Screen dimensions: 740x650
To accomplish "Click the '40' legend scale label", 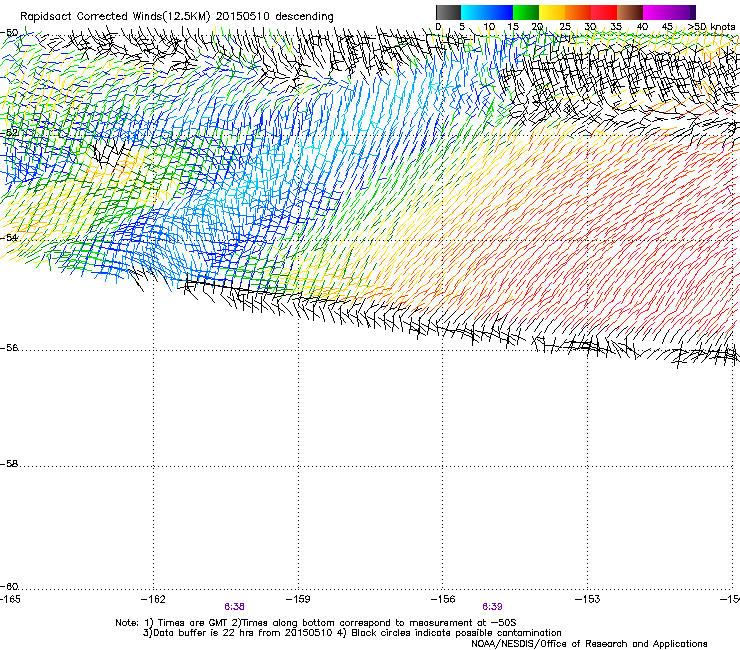I will click(642, 27).
